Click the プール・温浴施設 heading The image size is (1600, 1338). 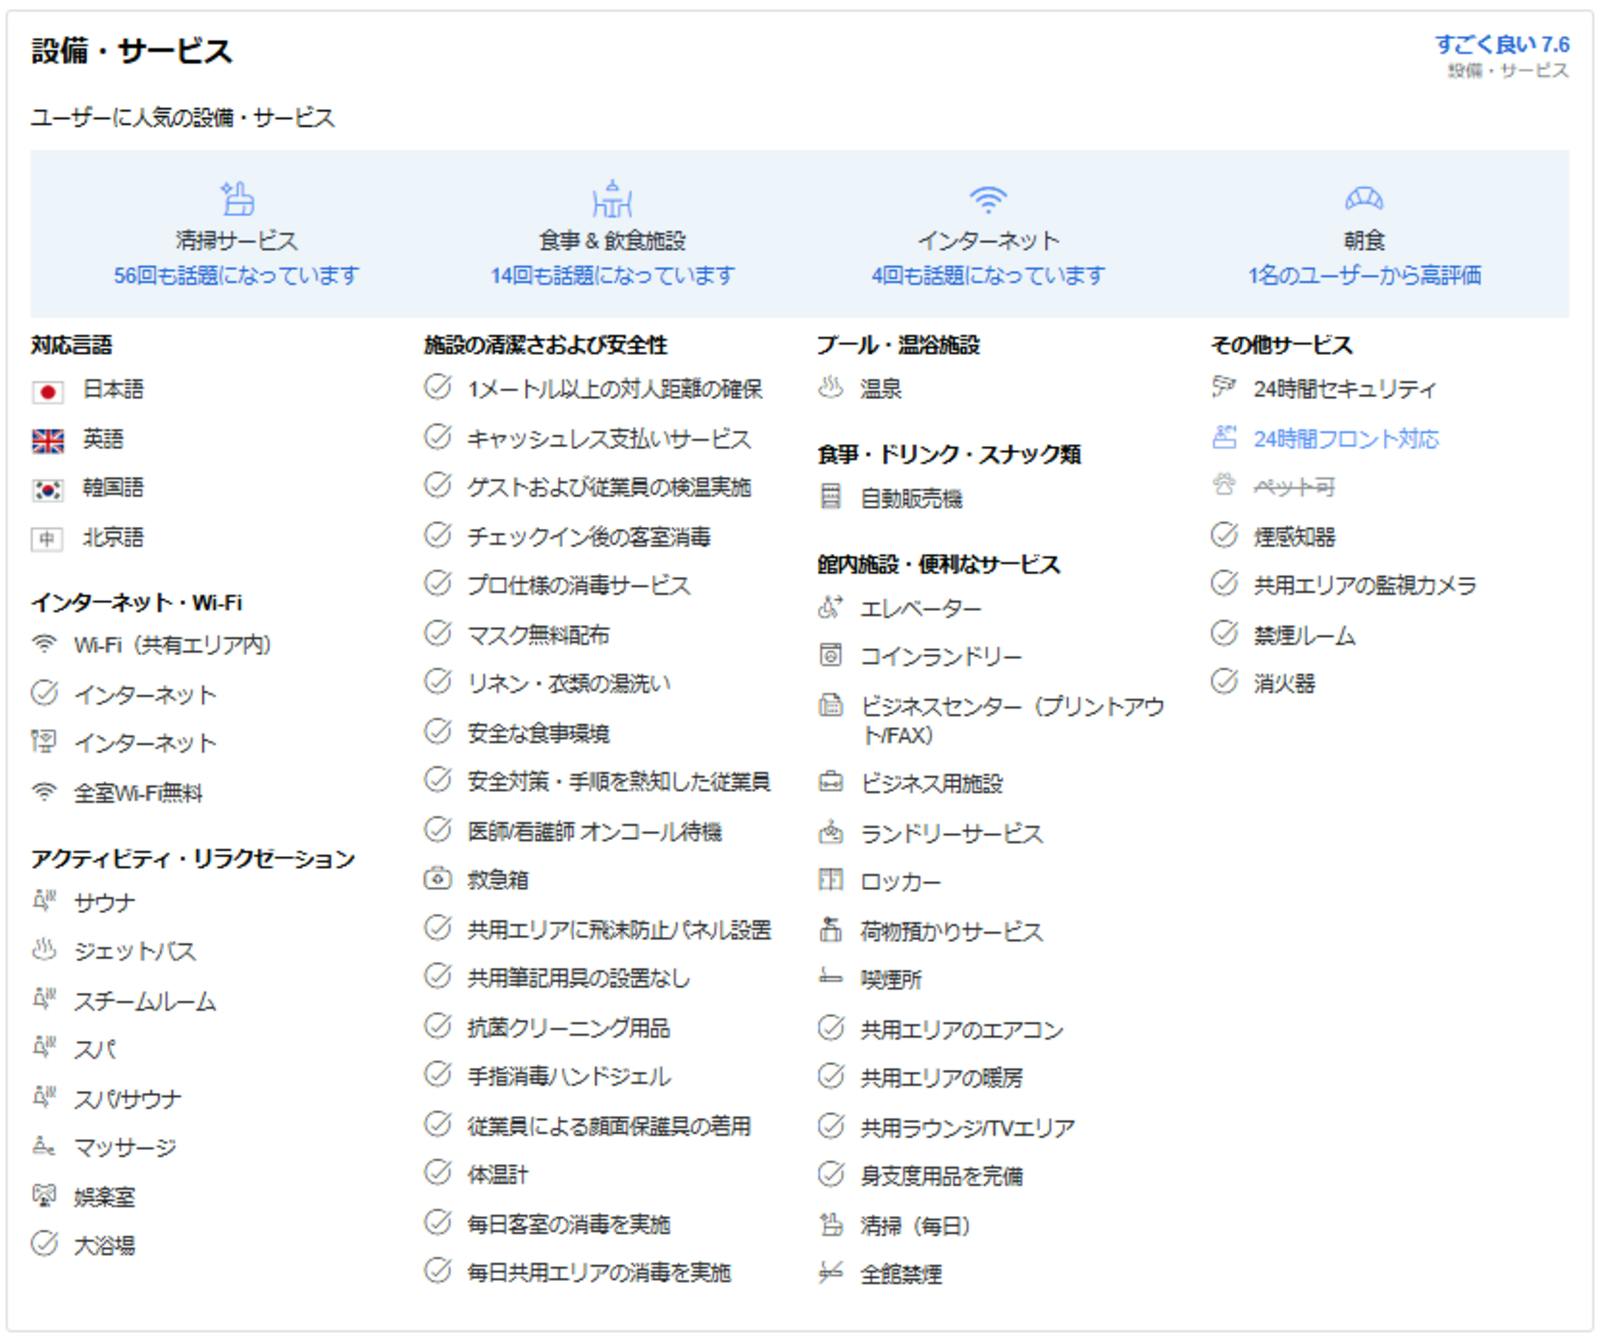[x=898, y=345]
